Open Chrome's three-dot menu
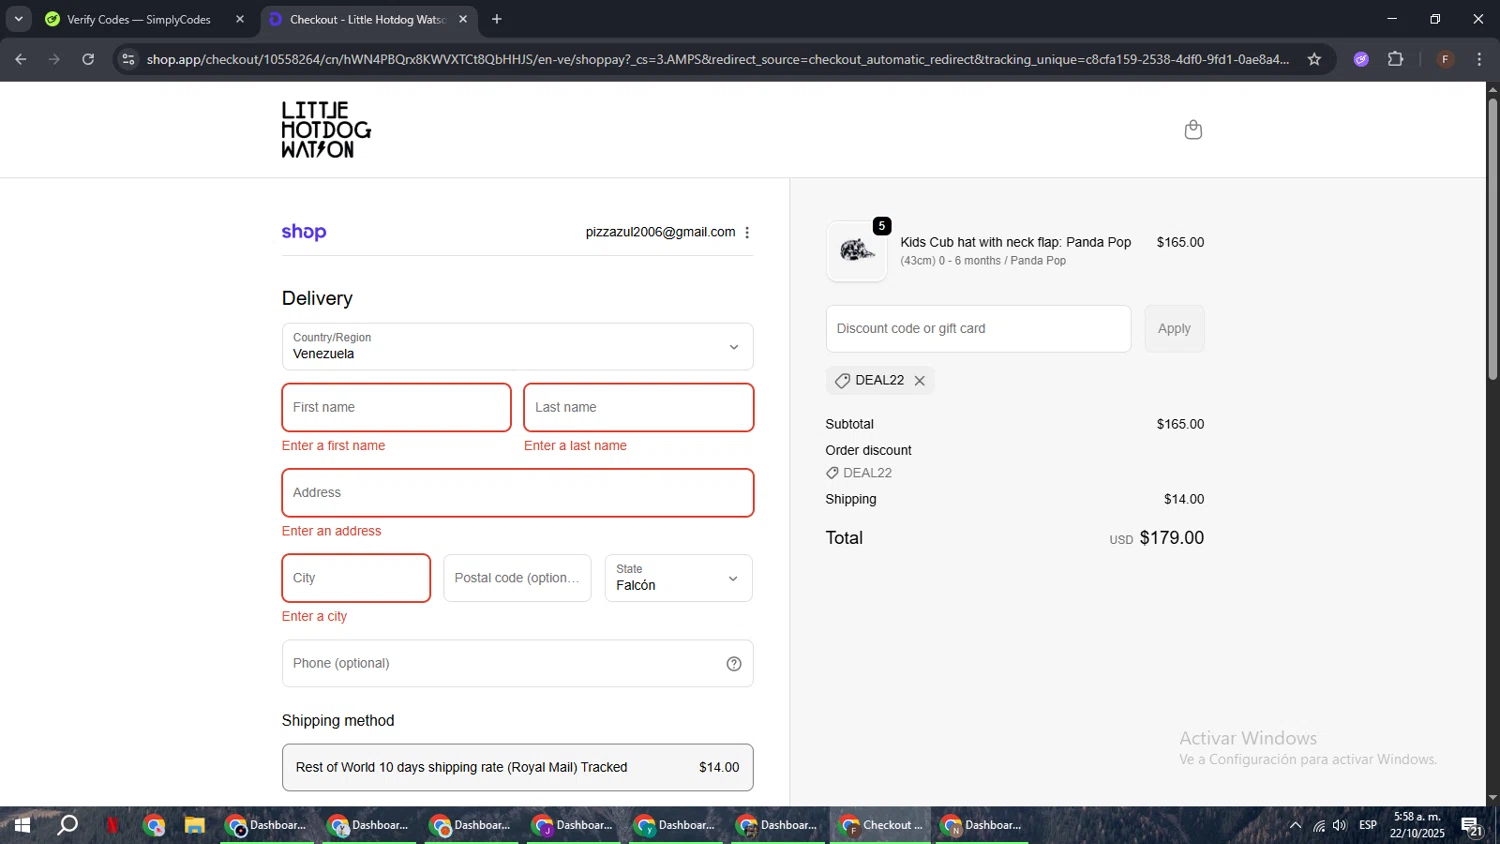1500x844 pixels. [x=1480, y=59]
